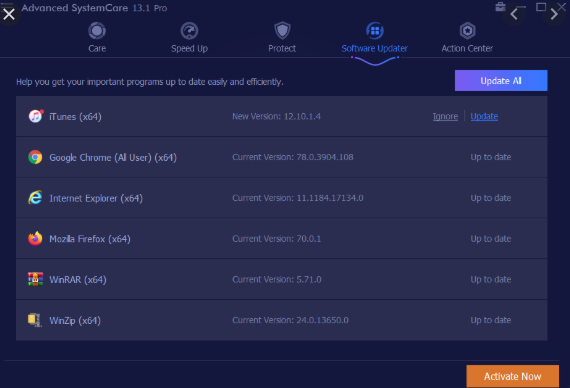This screenshot has height=388, width=570.
Task: Go to previous image with left chevron
Action: [x=514, y=14]
